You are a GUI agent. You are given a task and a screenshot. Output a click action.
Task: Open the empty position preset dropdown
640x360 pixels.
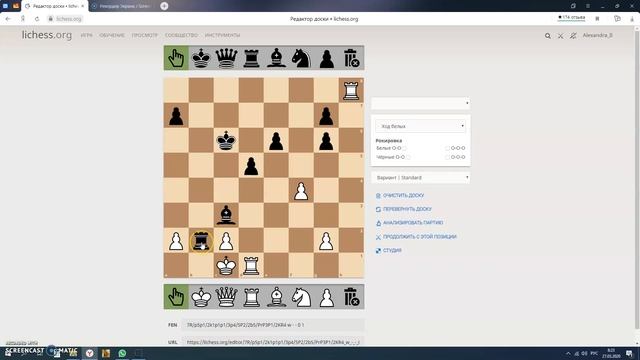(420, 103)
